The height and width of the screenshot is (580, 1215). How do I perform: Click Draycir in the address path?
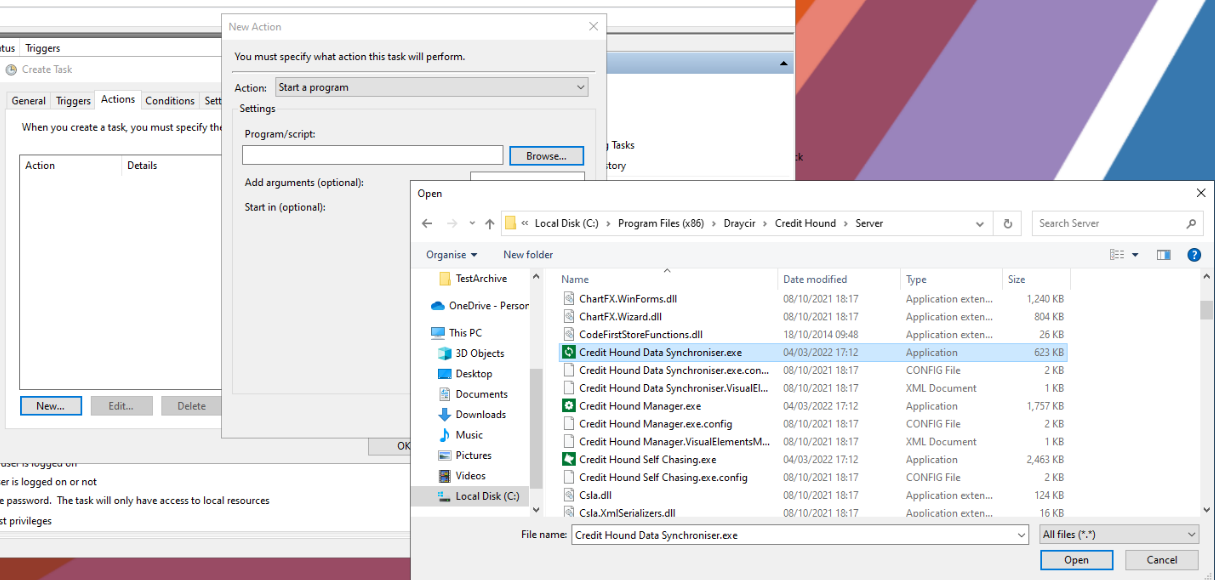740,224
